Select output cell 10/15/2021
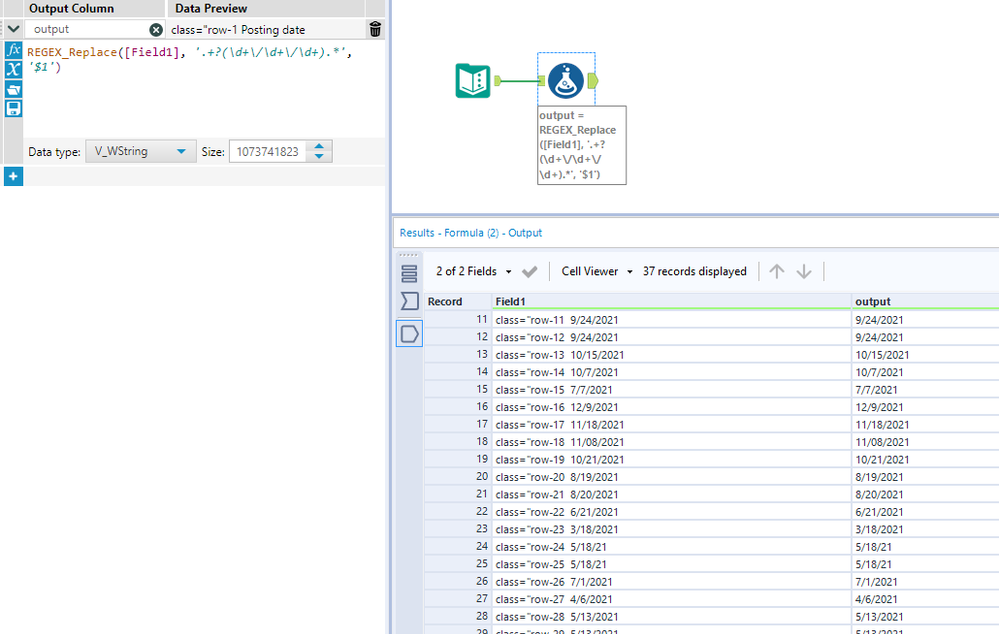Image resolution: width=999 pixels, height=634 pixels. point(925,355)
